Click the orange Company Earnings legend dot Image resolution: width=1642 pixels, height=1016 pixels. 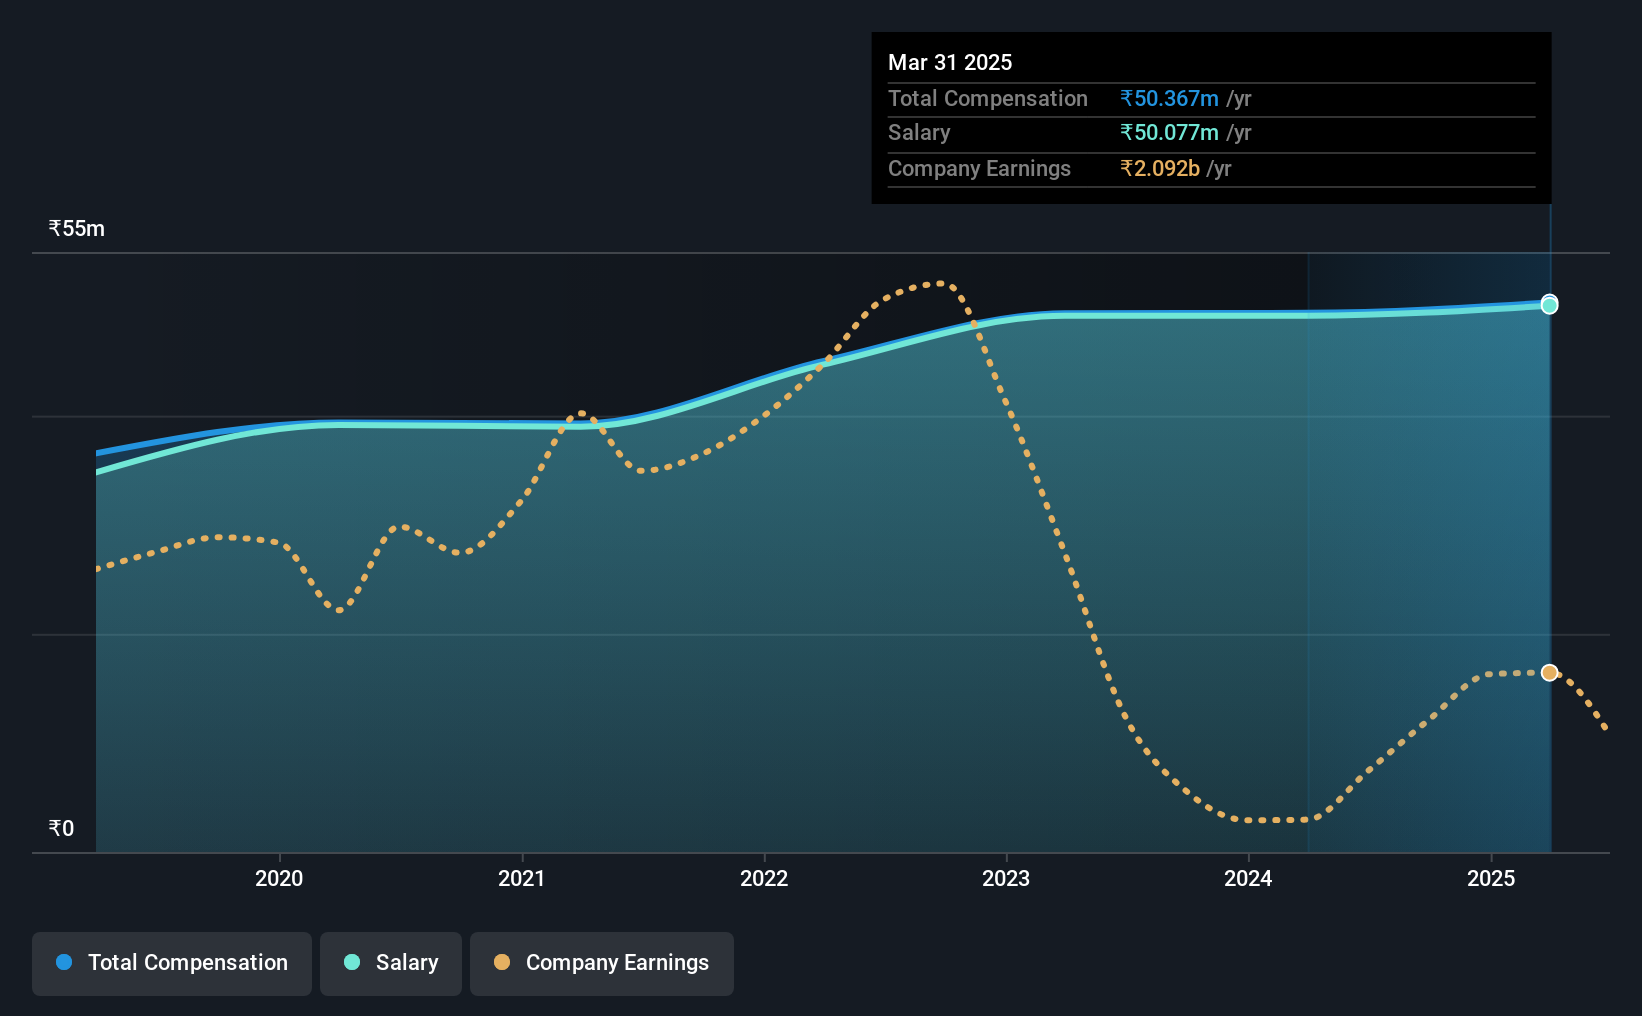pos(502,962)
